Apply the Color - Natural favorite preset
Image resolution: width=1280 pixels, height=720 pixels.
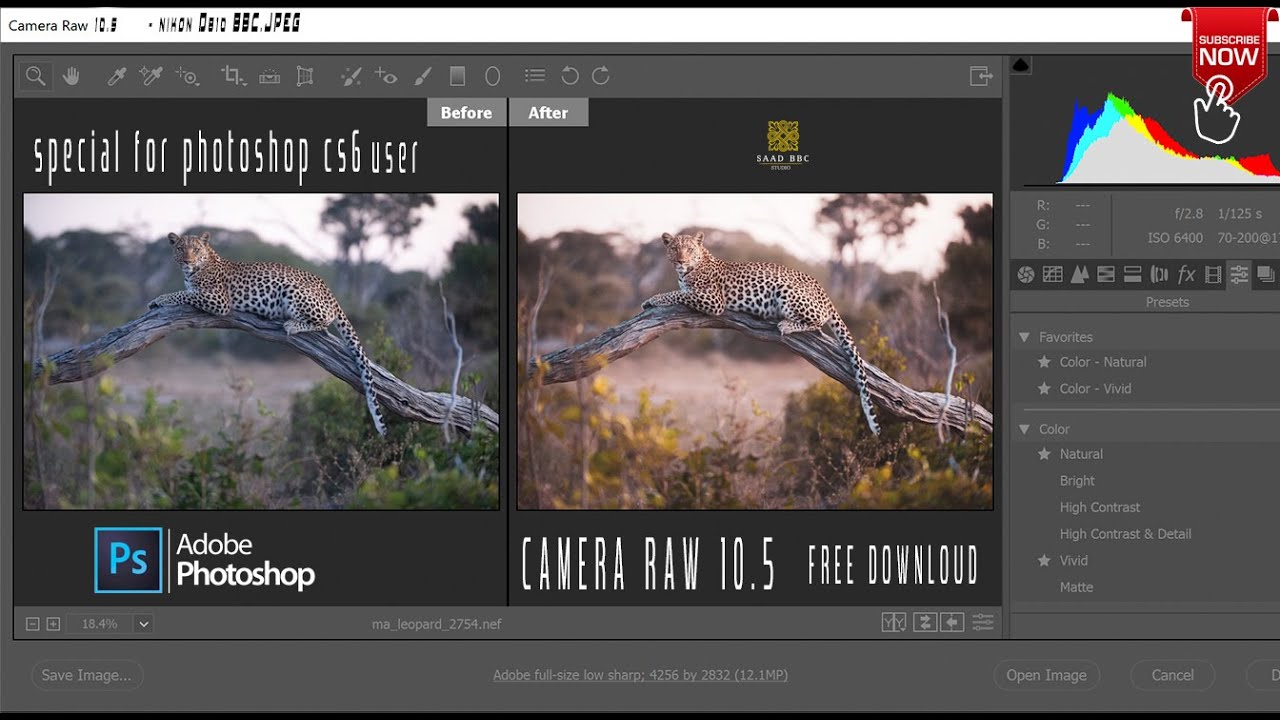coord(1103,362)
